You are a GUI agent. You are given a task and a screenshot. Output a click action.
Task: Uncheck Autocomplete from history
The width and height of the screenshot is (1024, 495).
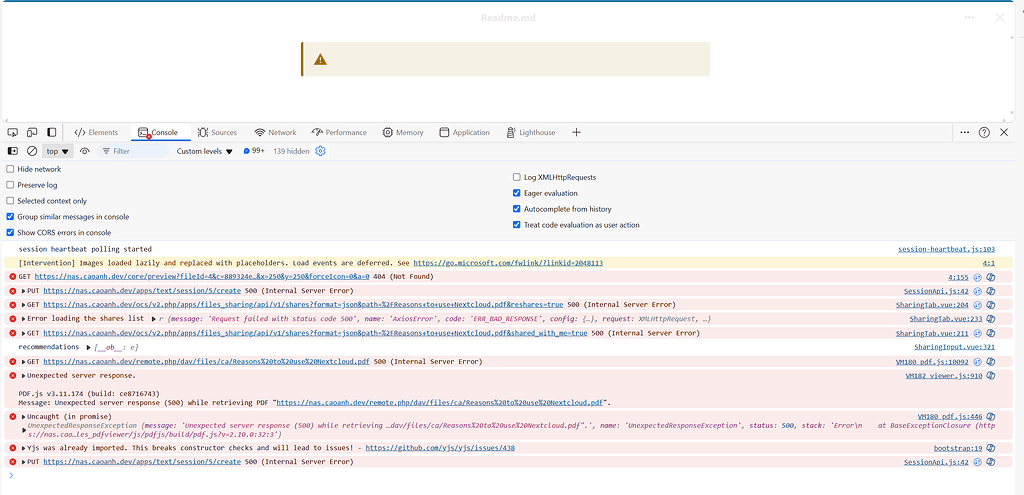tap(517, 209)
